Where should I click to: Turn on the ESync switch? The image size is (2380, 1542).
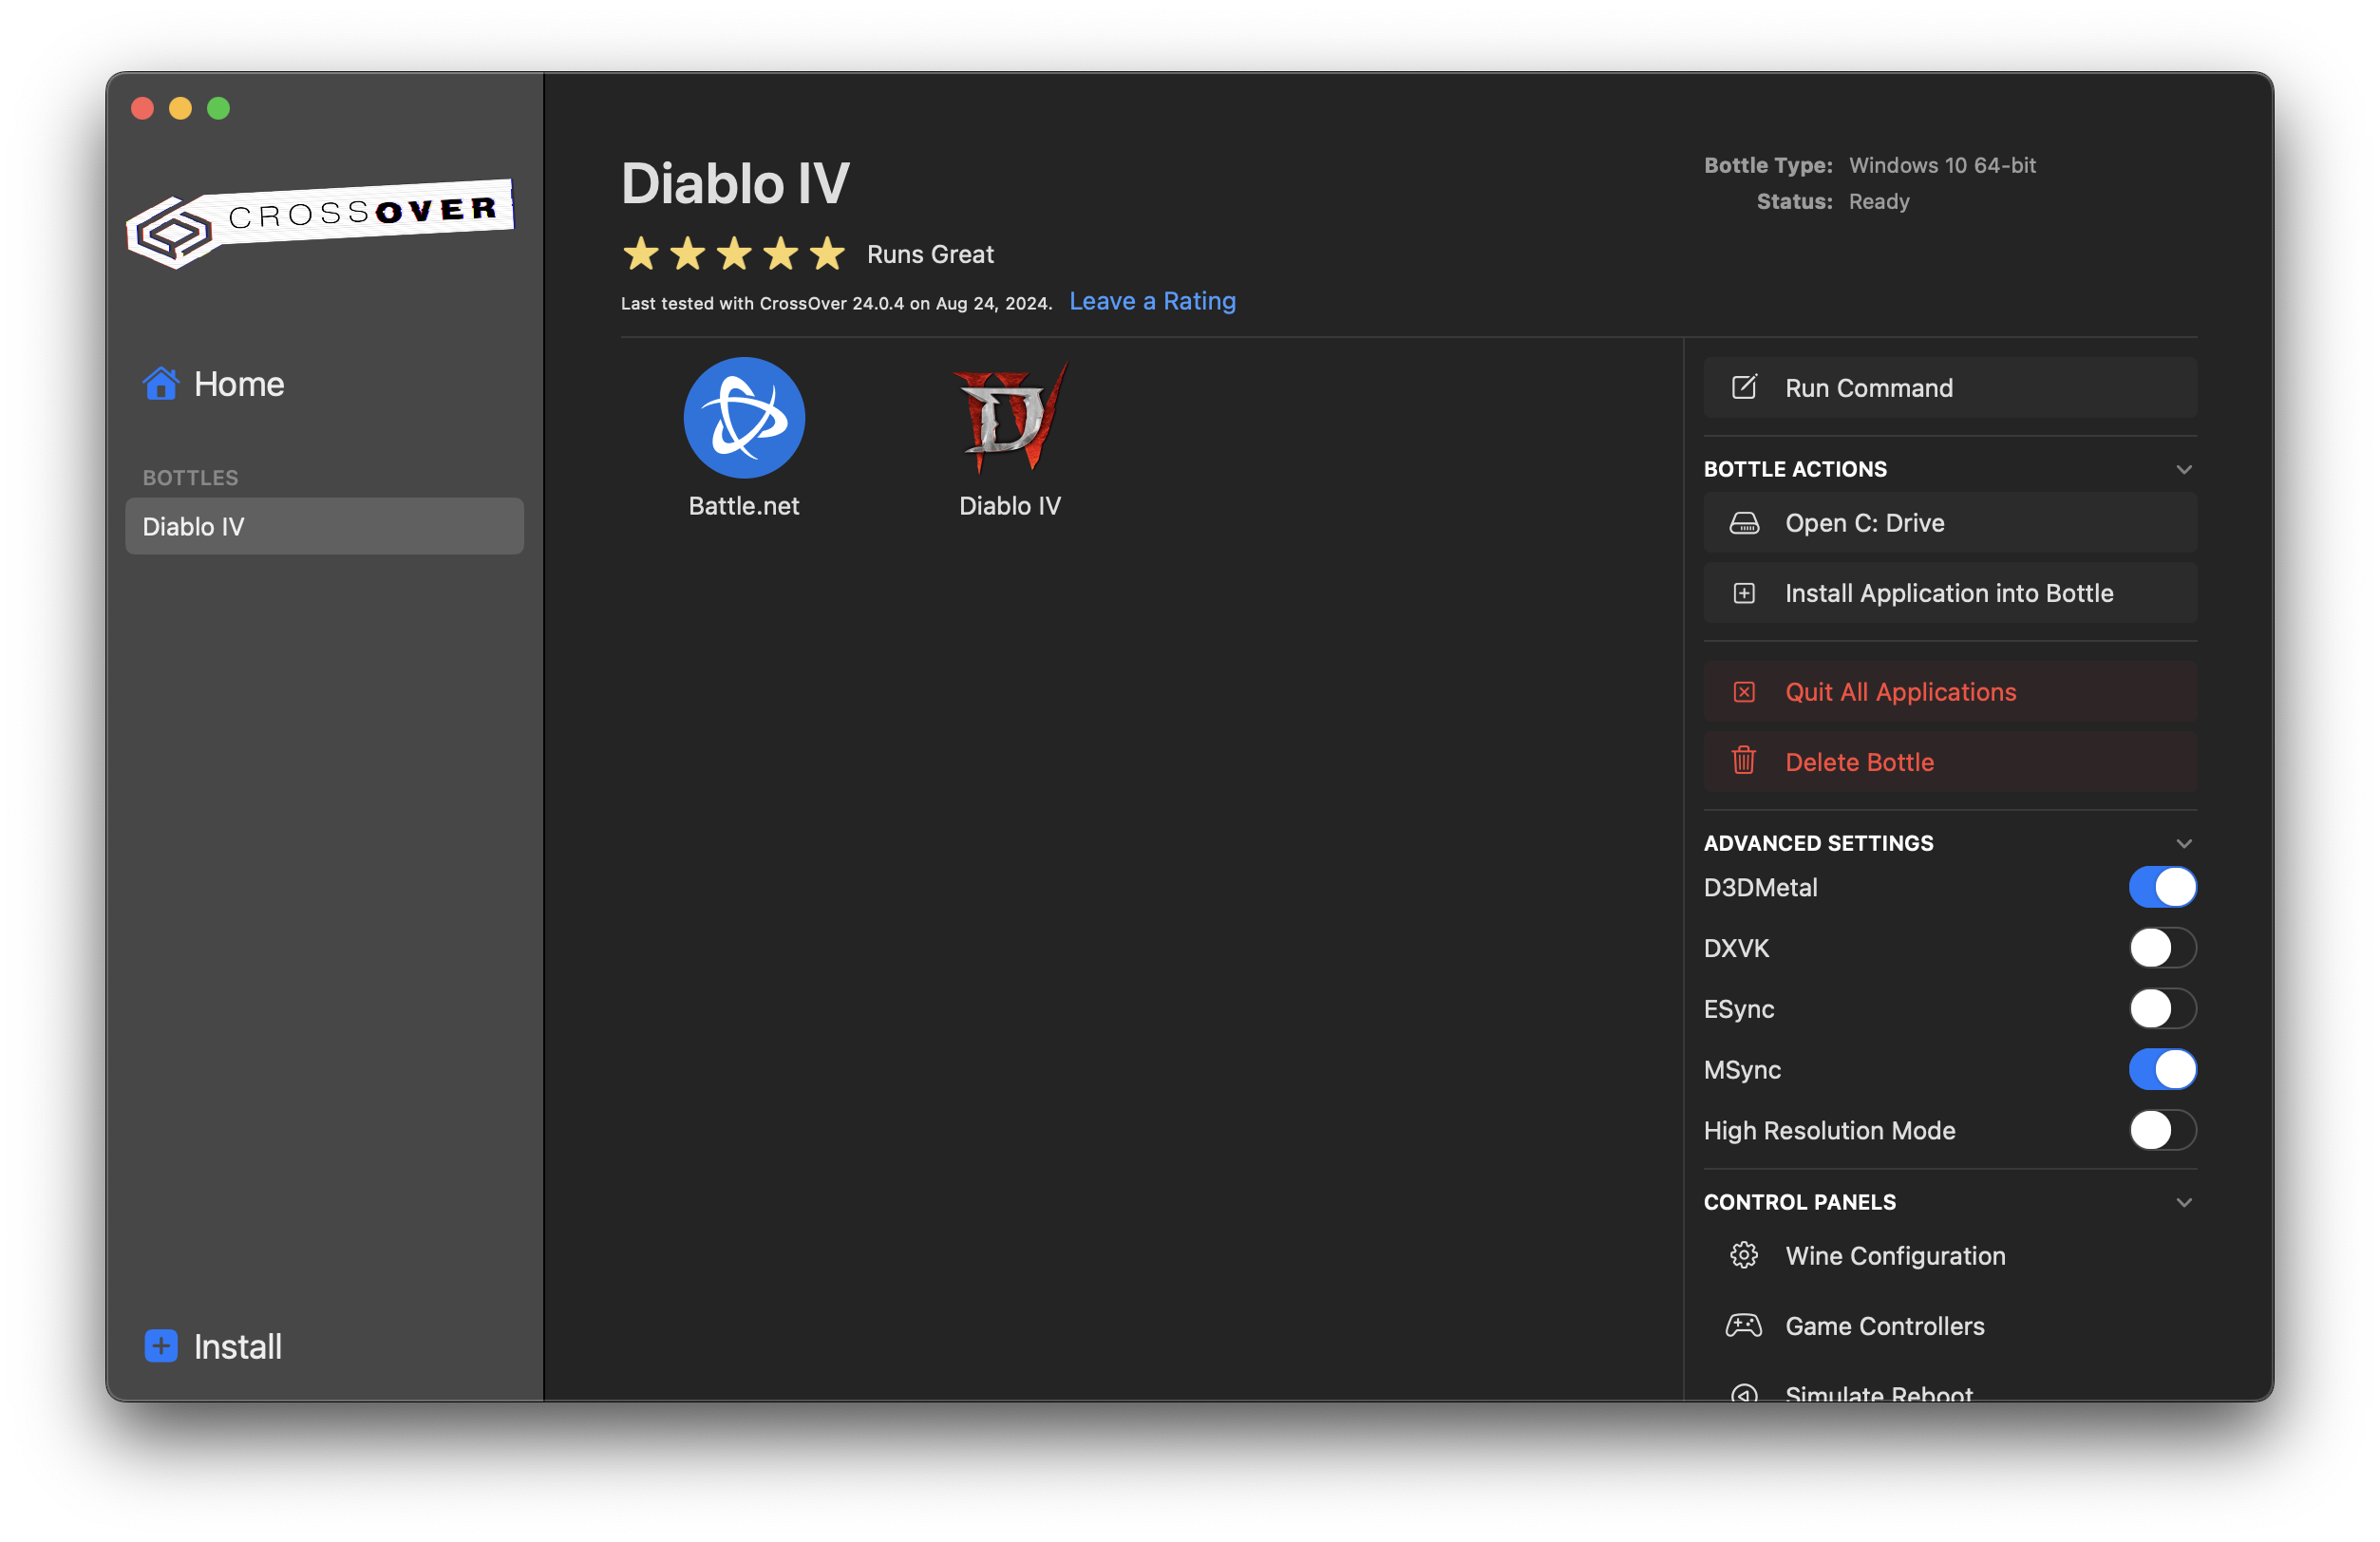[x=2162, y=1008]
